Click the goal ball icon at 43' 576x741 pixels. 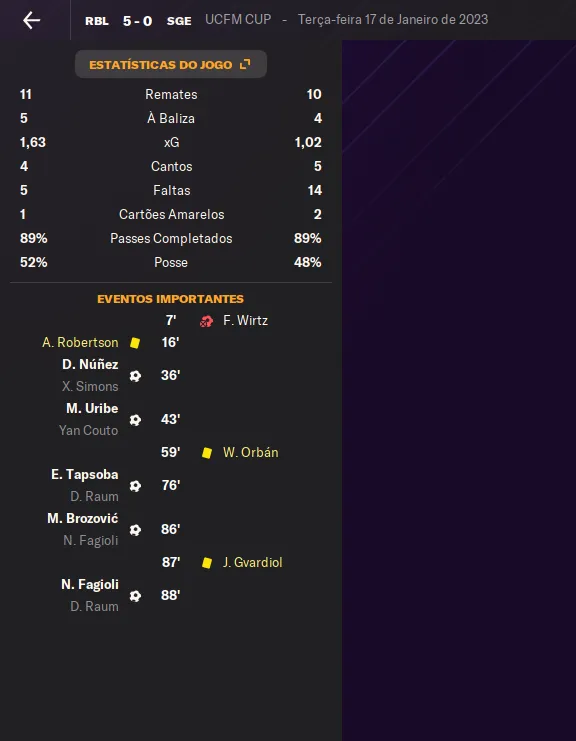[x=135, y=420]
